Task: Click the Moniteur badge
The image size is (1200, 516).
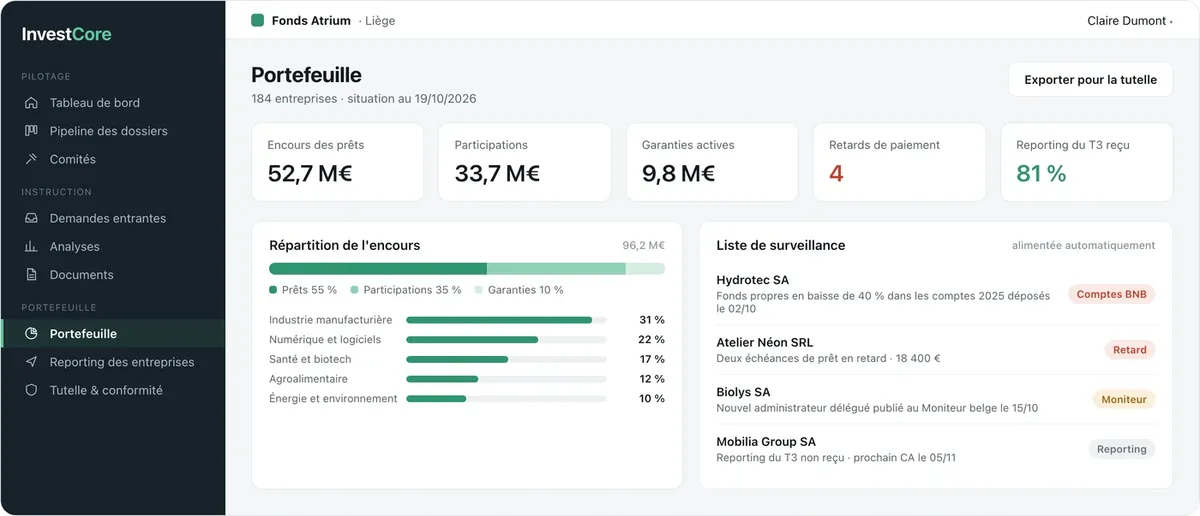Action: pos(1124,400)
